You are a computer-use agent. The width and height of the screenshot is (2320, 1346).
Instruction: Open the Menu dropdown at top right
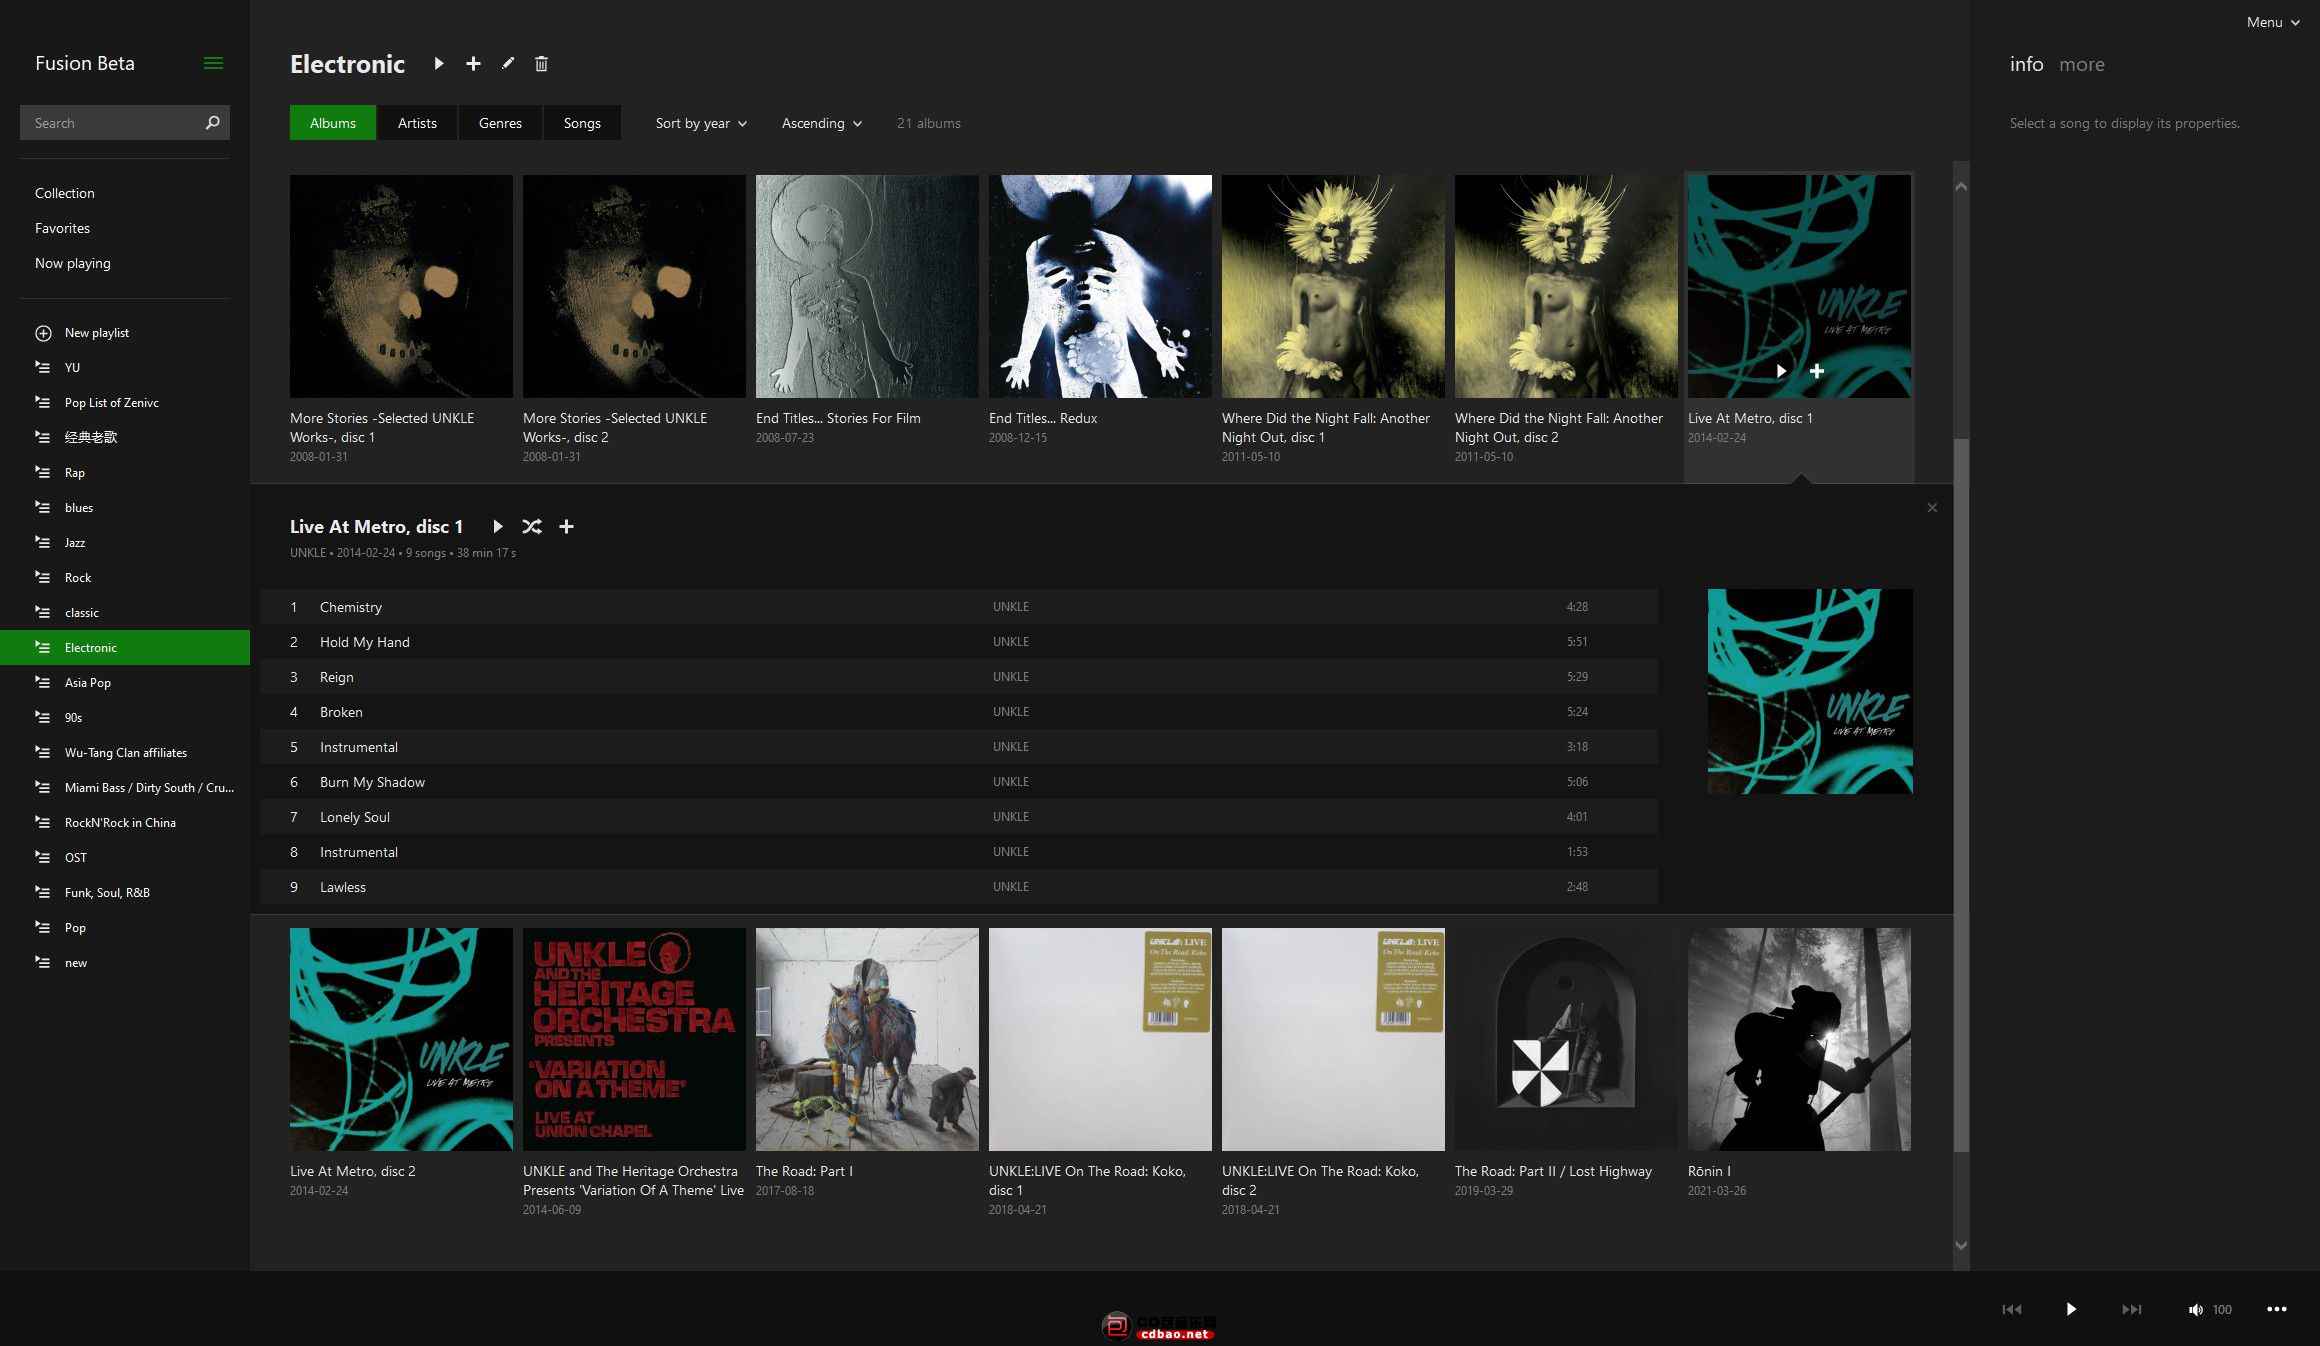point(2272,22)
